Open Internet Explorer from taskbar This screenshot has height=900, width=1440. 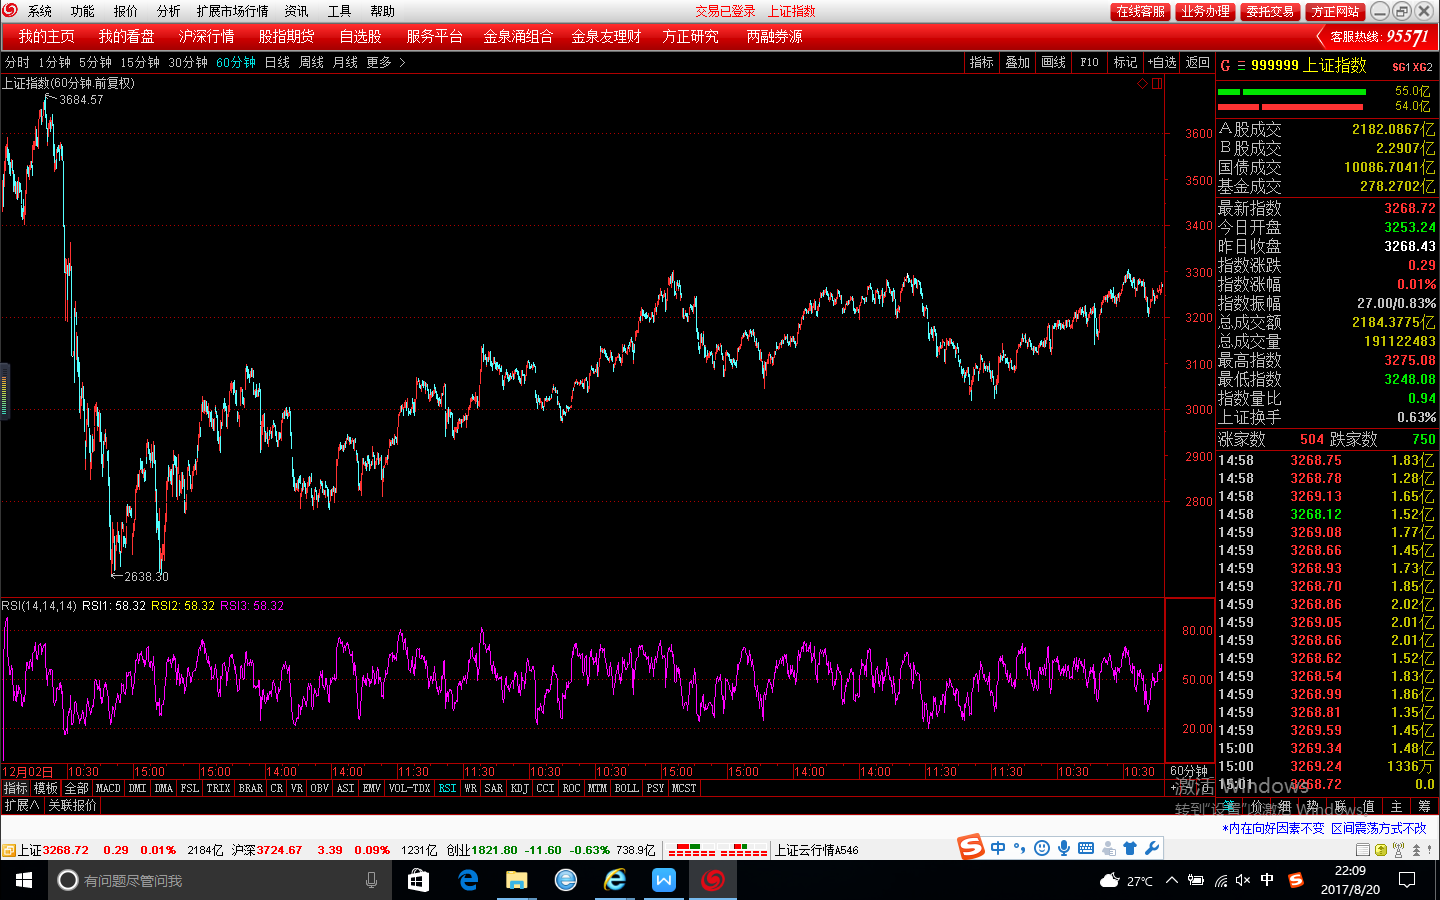click(614, 880)
